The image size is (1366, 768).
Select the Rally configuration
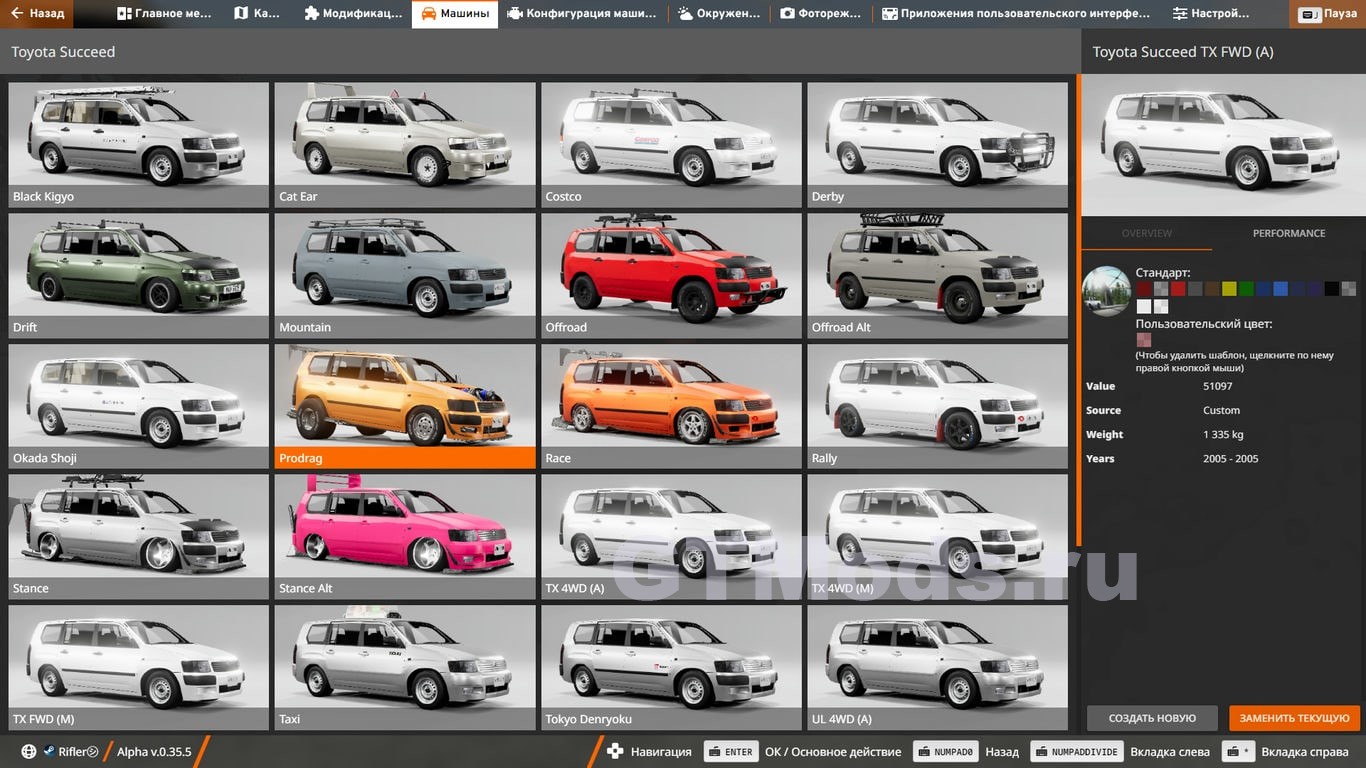click(937, 406)
